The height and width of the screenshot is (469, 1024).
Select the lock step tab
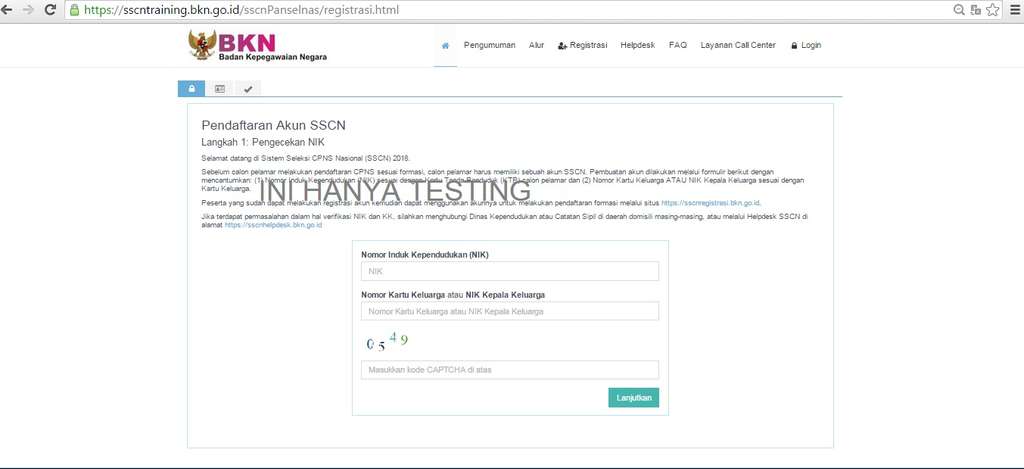tap(191, 89)
